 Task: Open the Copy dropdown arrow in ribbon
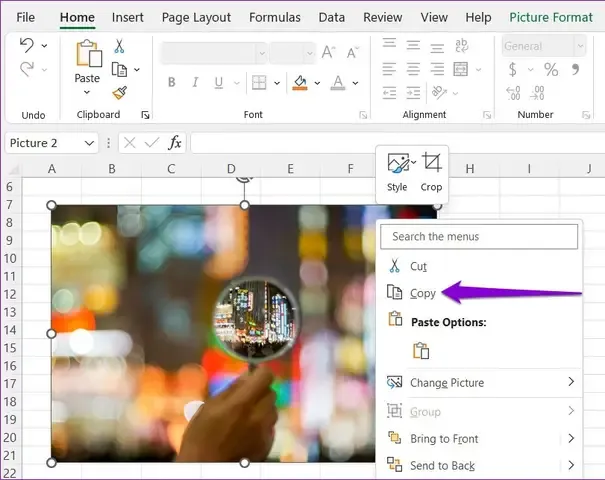(137, 70)
